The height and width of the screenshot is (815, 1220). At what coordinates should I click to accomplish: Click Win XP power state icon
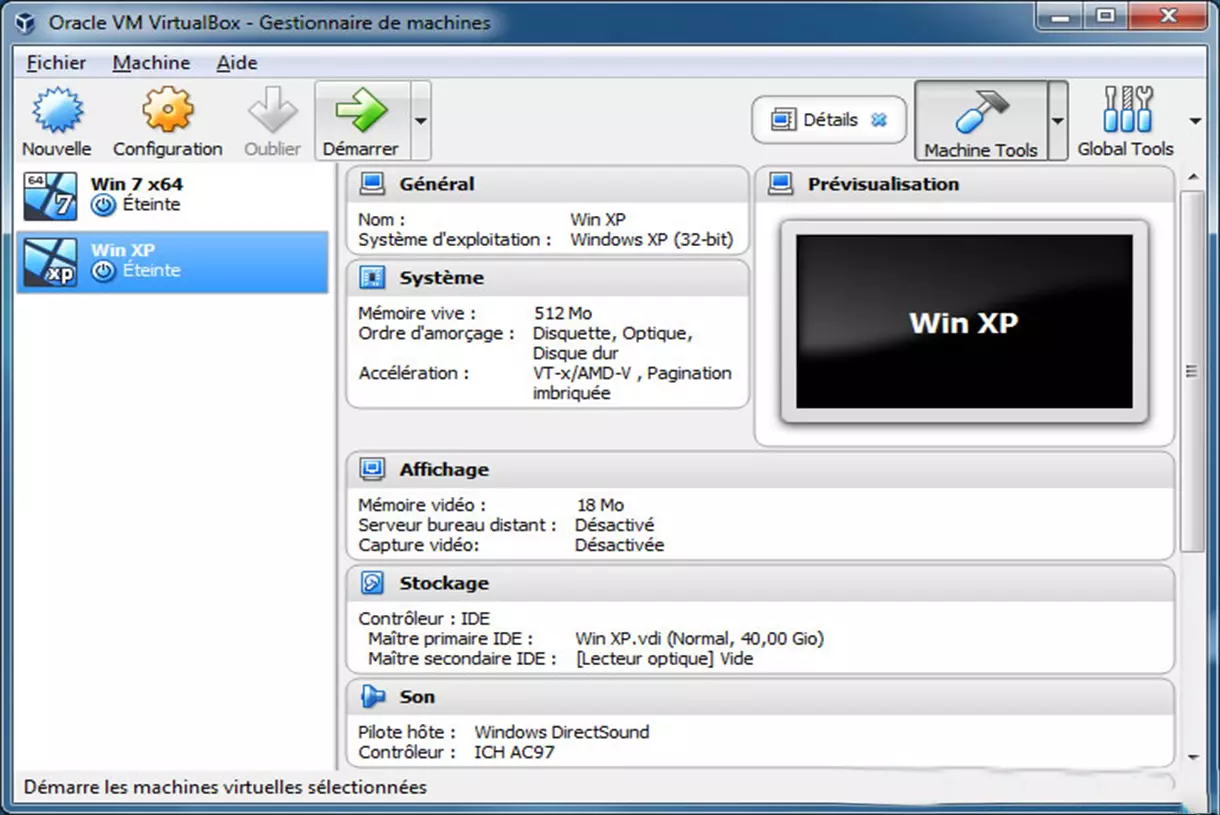pos(104,271)
